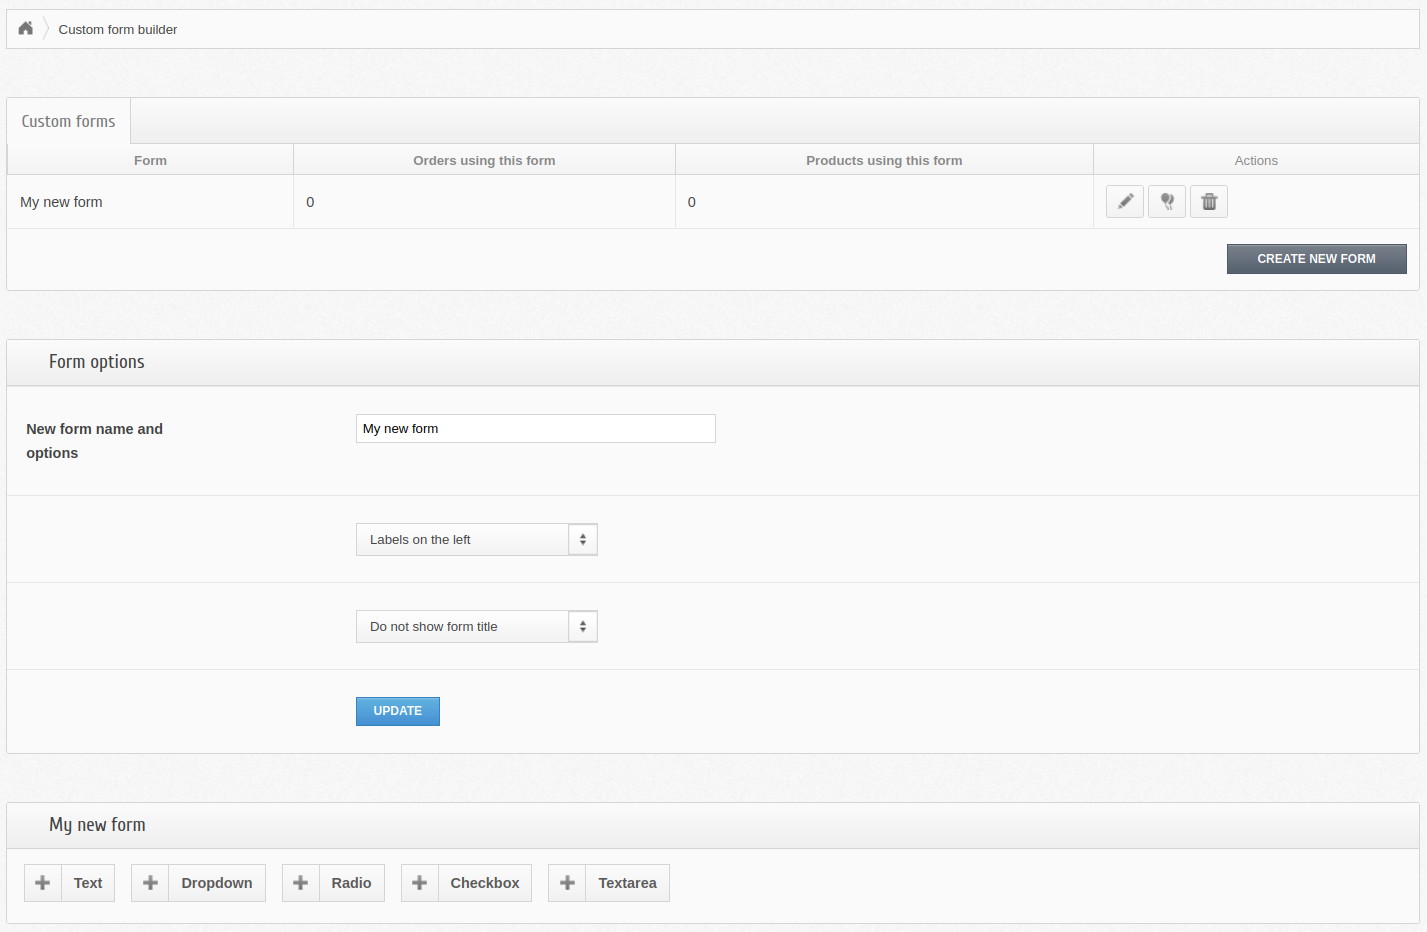This screenshot has width=1427, height=932.
Task: Open the Custom form builder breadcrumb entry
Action: 117,29
